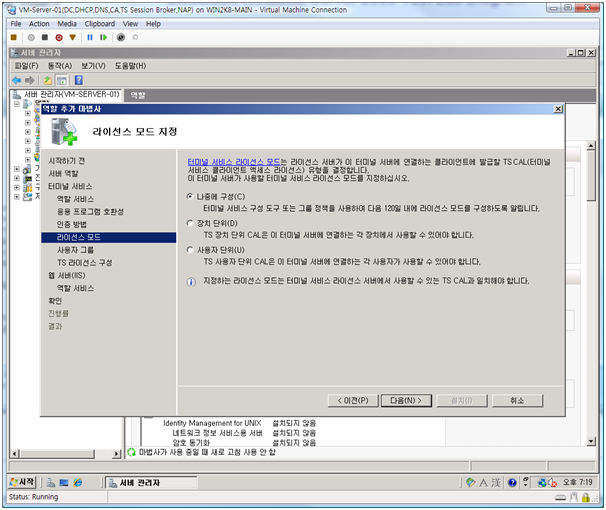This screenshot has width=606, height=510.
Task: Open the VM Action menu
Action: 39,24
